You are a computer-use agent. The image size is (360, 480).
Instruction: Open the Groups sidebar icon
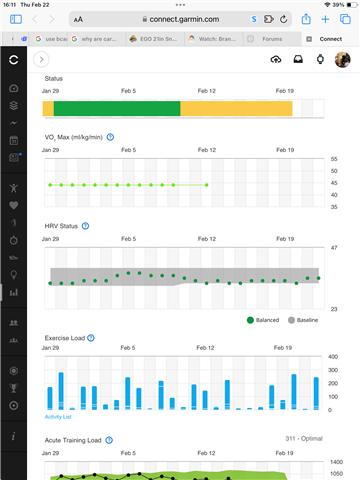(x=14, y=340)
